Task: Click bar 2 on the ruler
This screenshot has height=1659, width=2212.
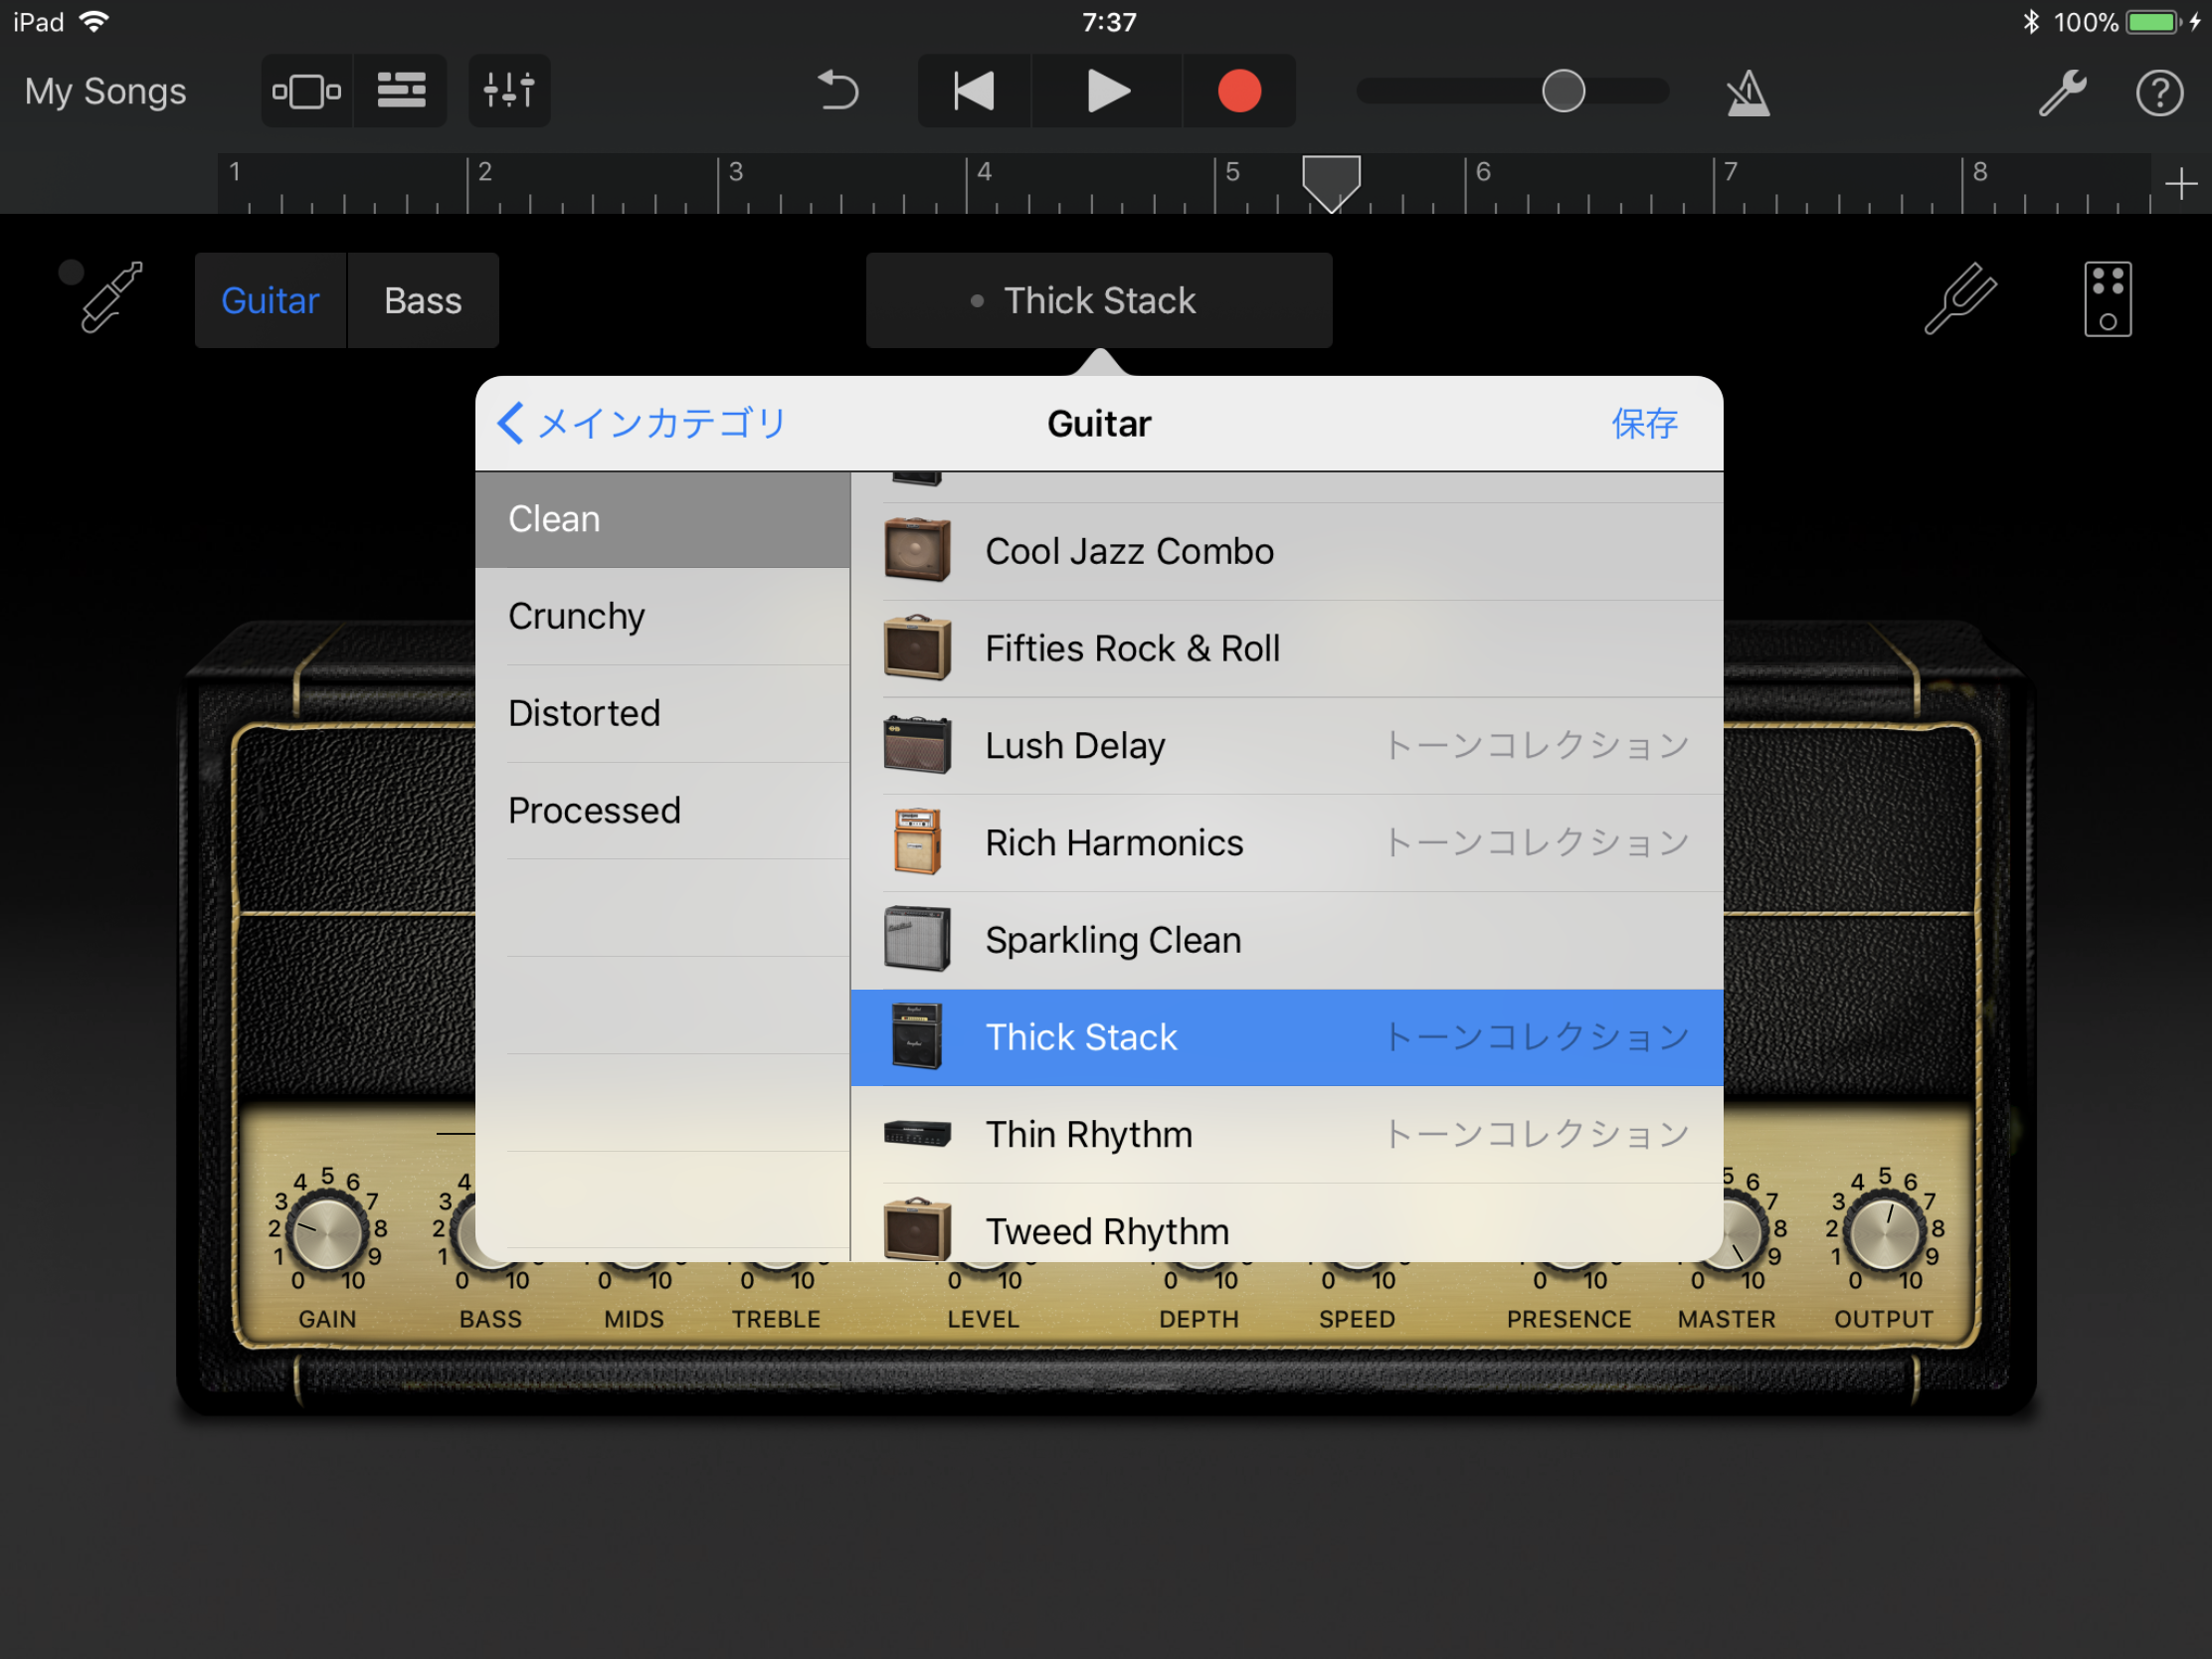Action: (484, 172)
